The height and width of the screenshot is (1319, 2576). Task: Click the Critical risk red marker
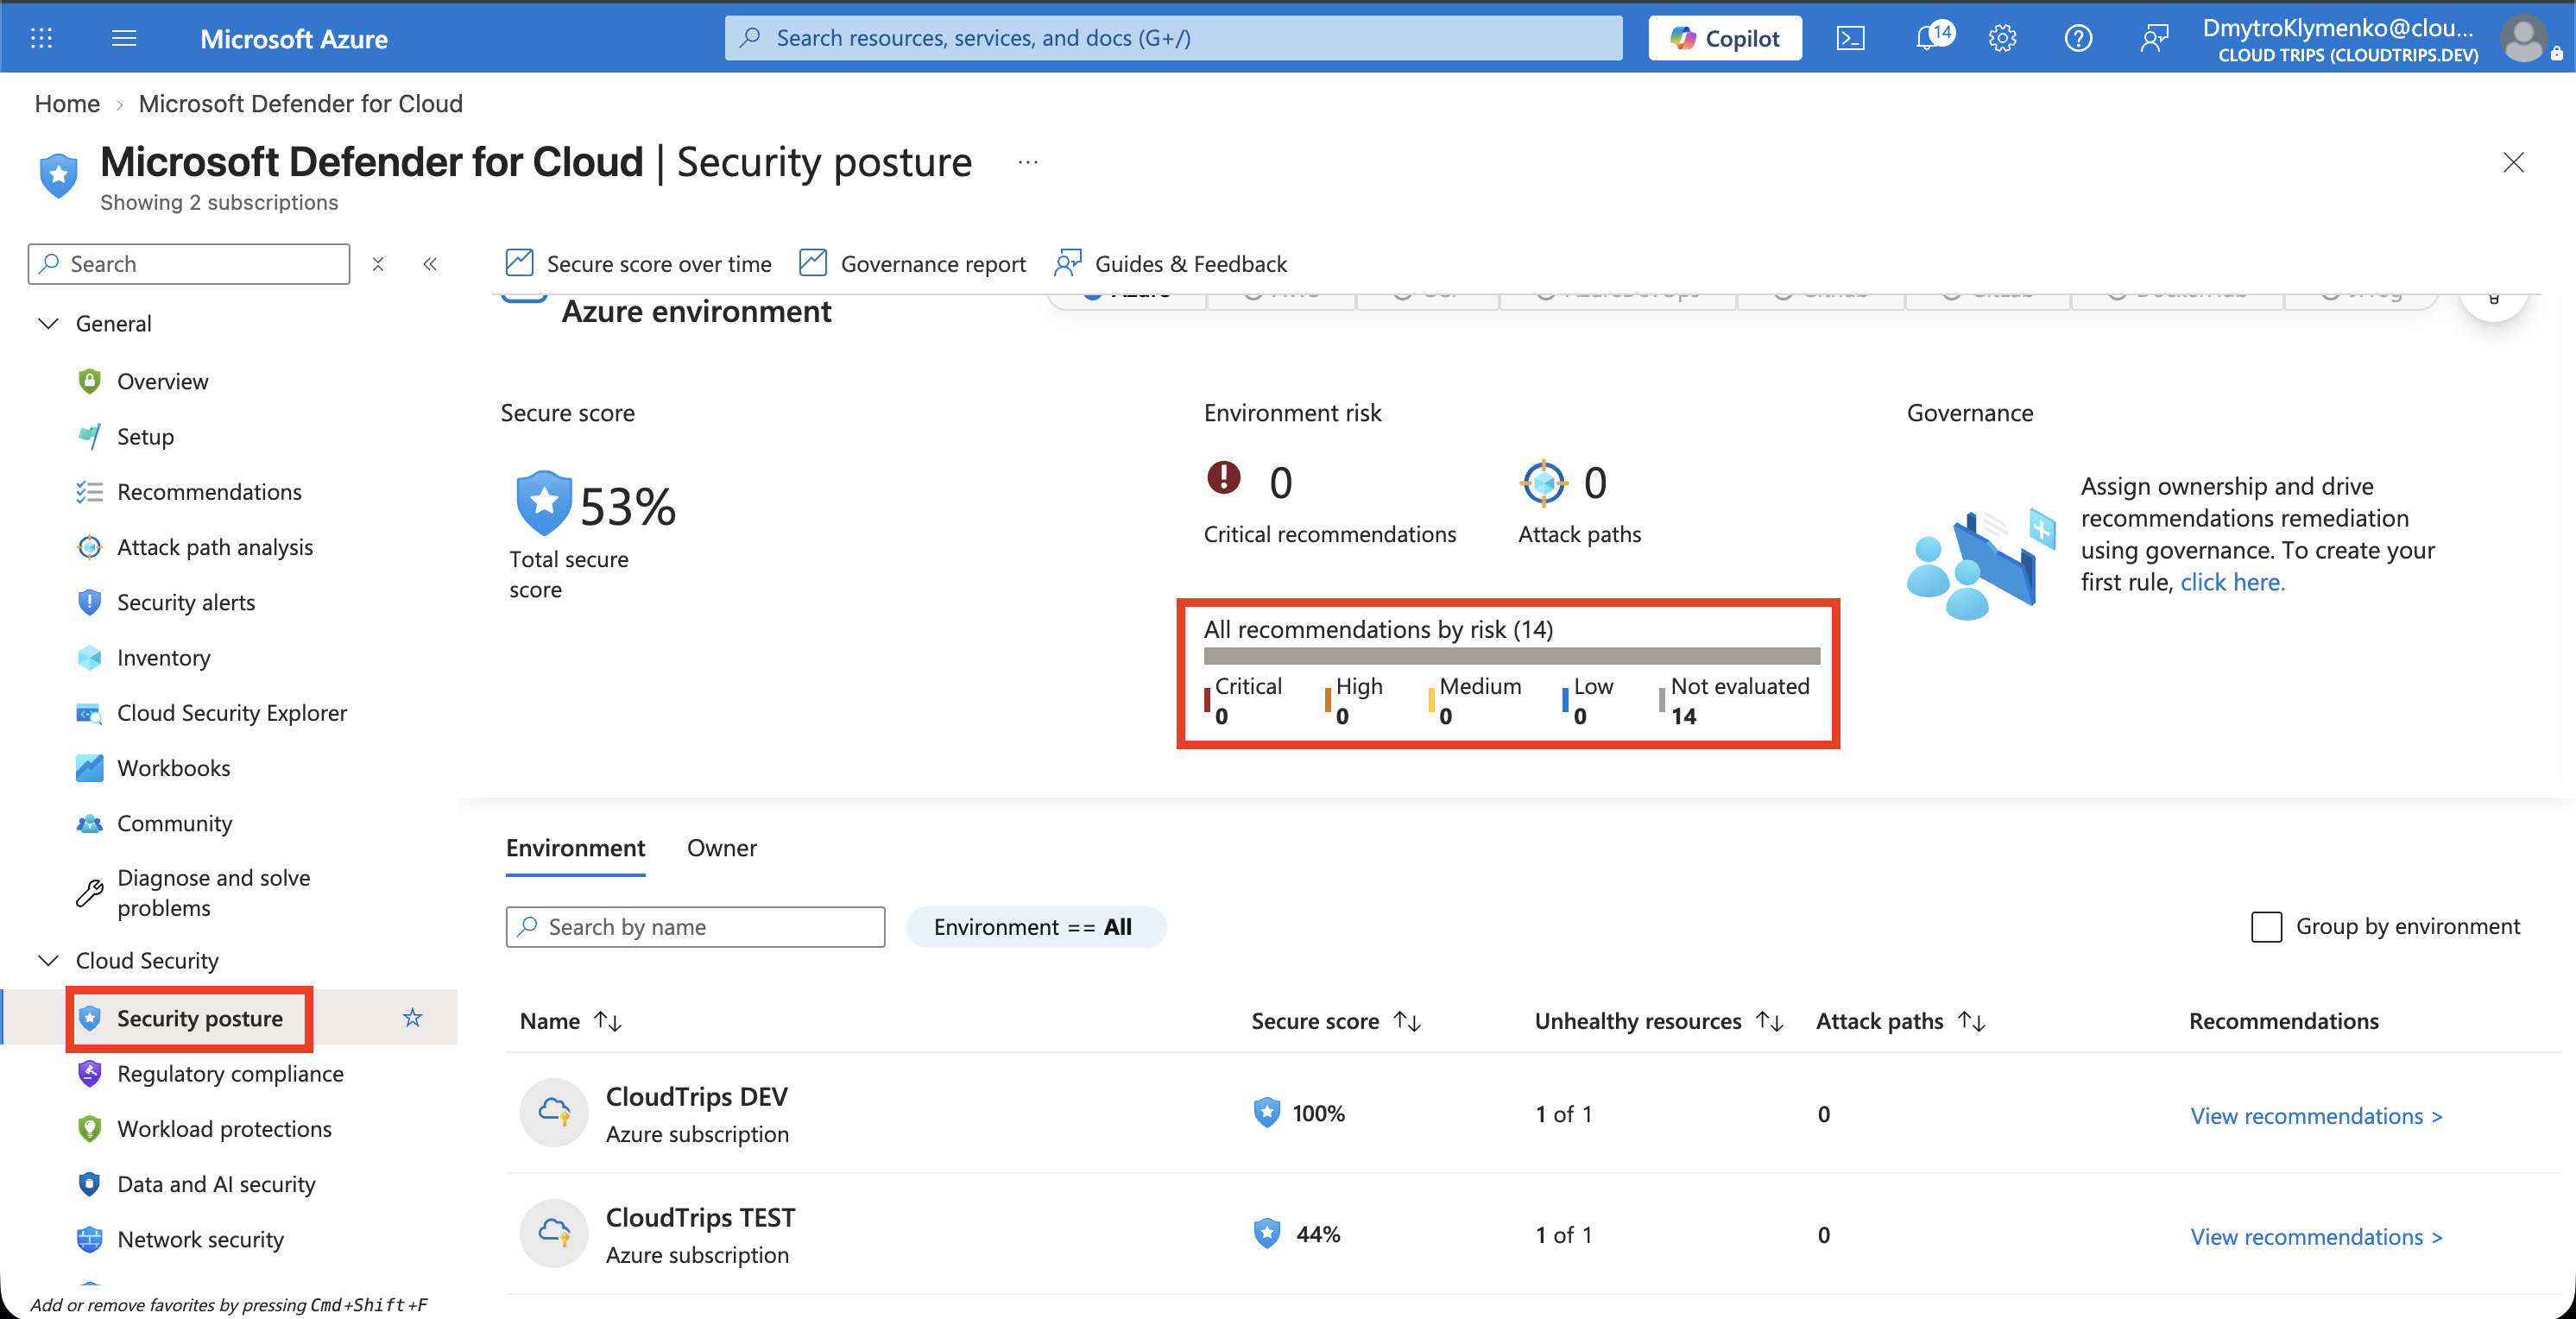(1207, 700)
